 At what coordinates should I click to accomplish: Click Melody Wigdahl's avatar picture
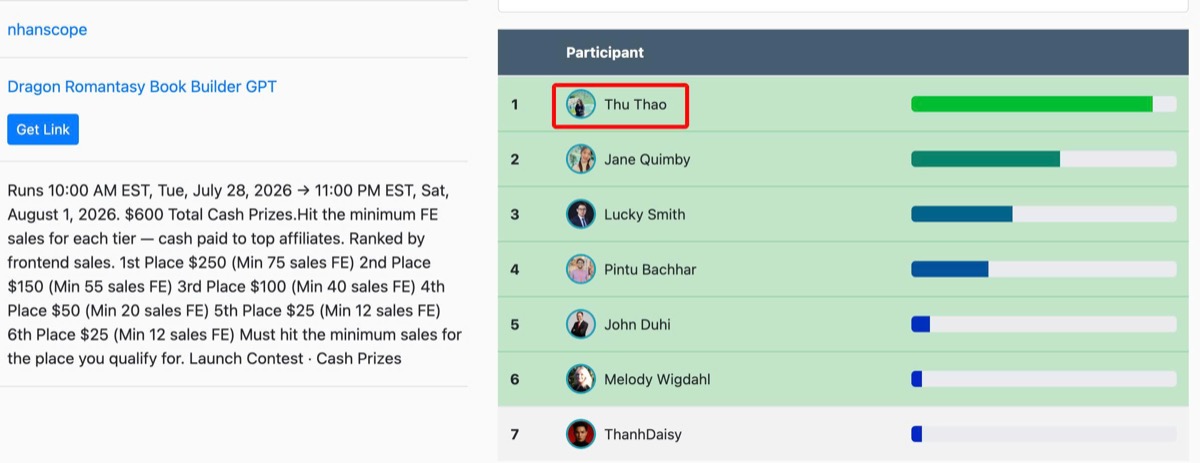(581, 379)
